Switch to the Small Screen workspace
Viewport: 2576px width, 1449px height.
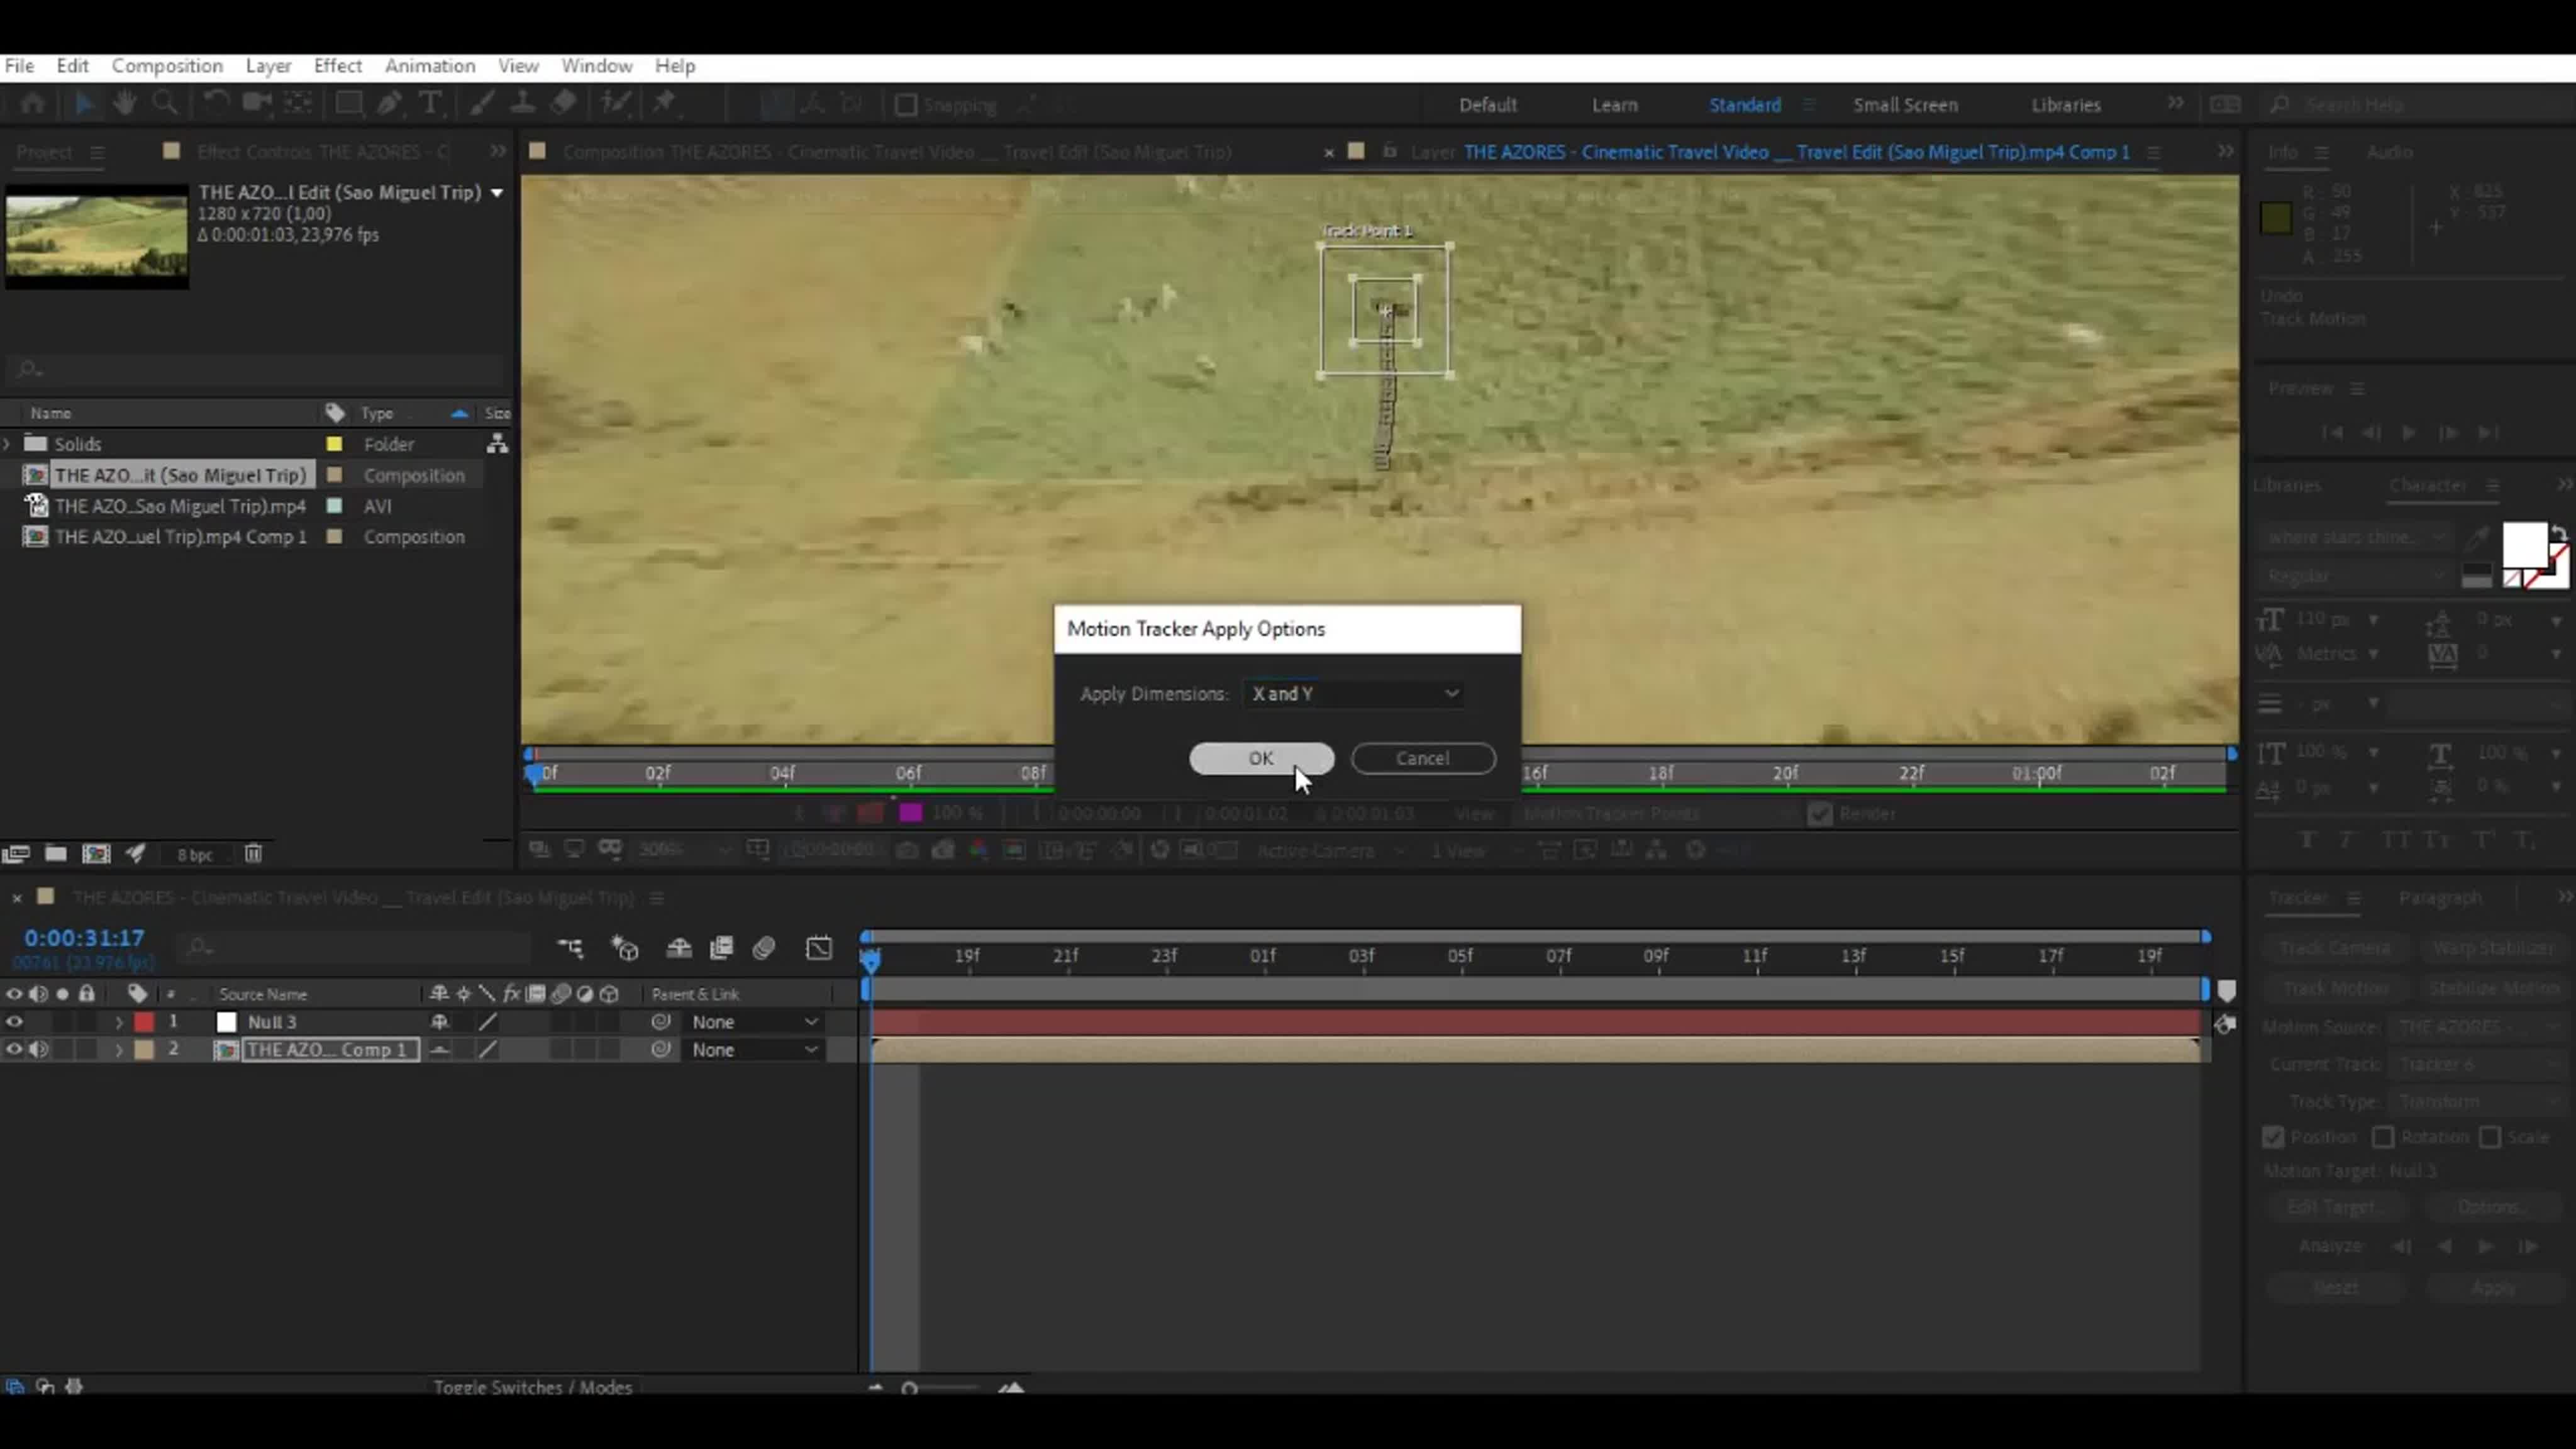(1905, 105)
